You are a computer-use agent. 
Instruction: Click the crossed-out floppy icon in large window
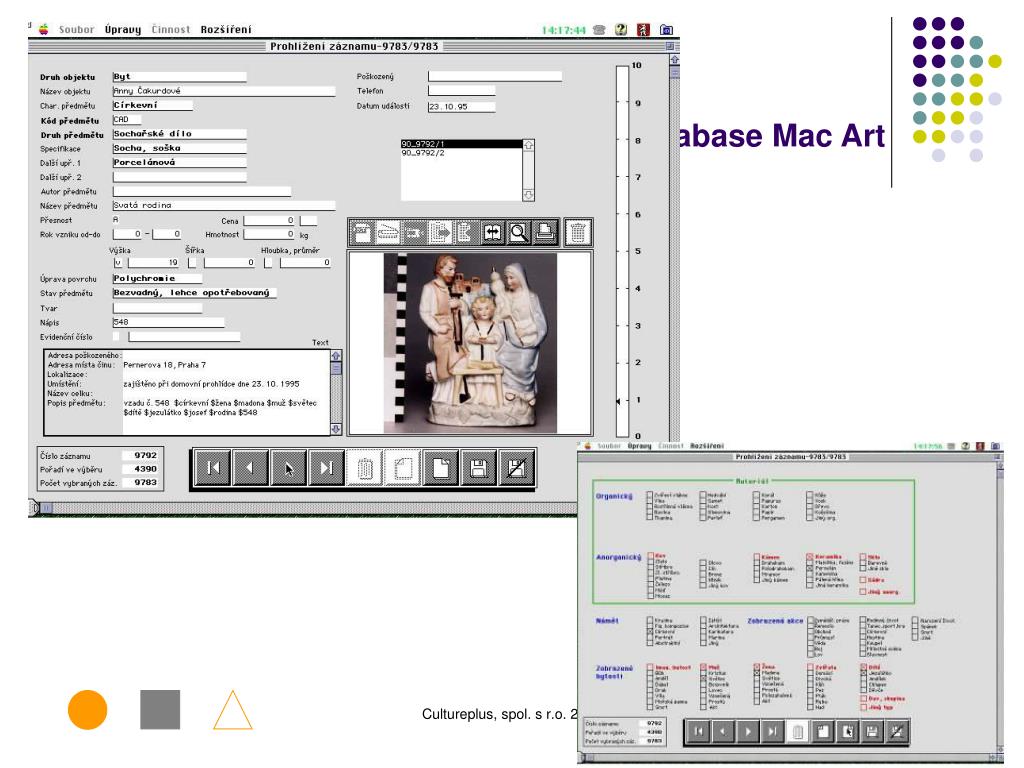[x=517, y=468]
